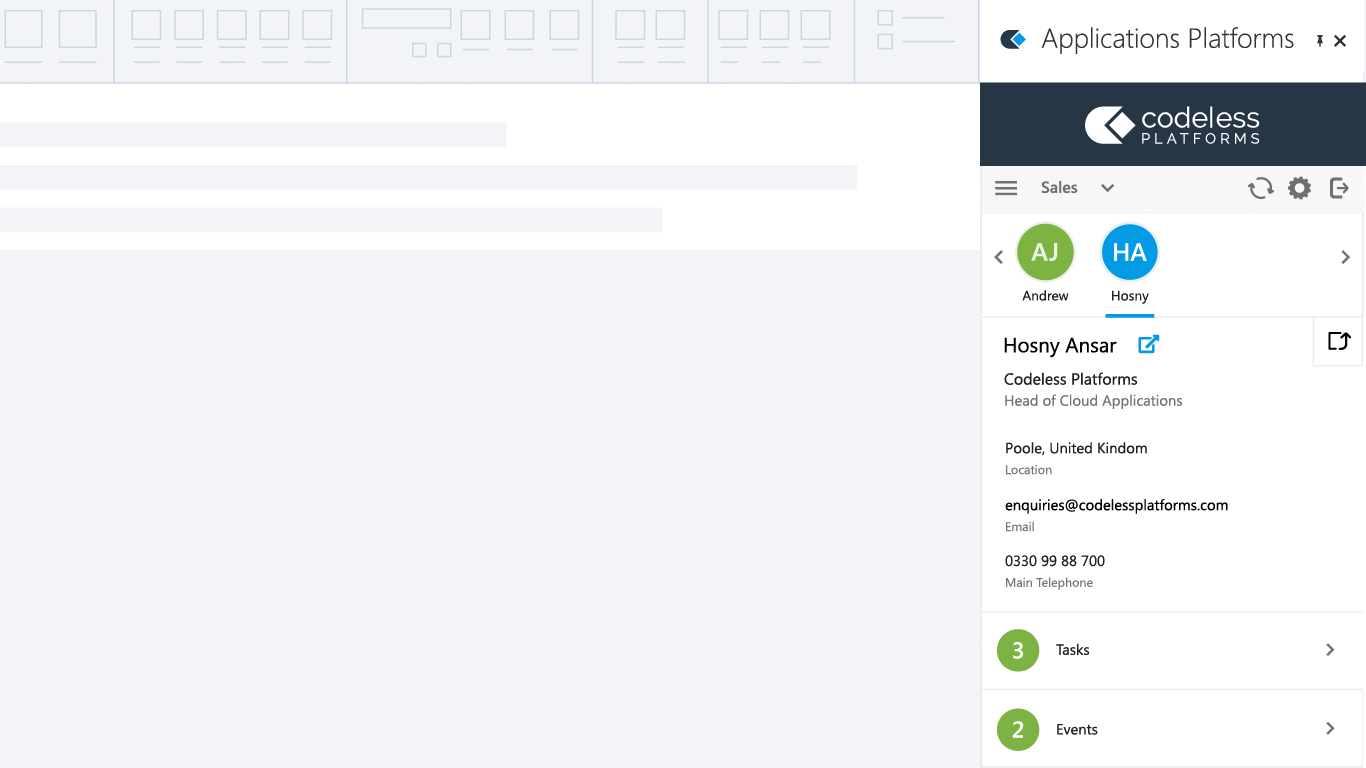This screenshot has height=768, width=1366.
Task: Click email enquiries@codelessplatforms.com
Action: pos(1116,505)
